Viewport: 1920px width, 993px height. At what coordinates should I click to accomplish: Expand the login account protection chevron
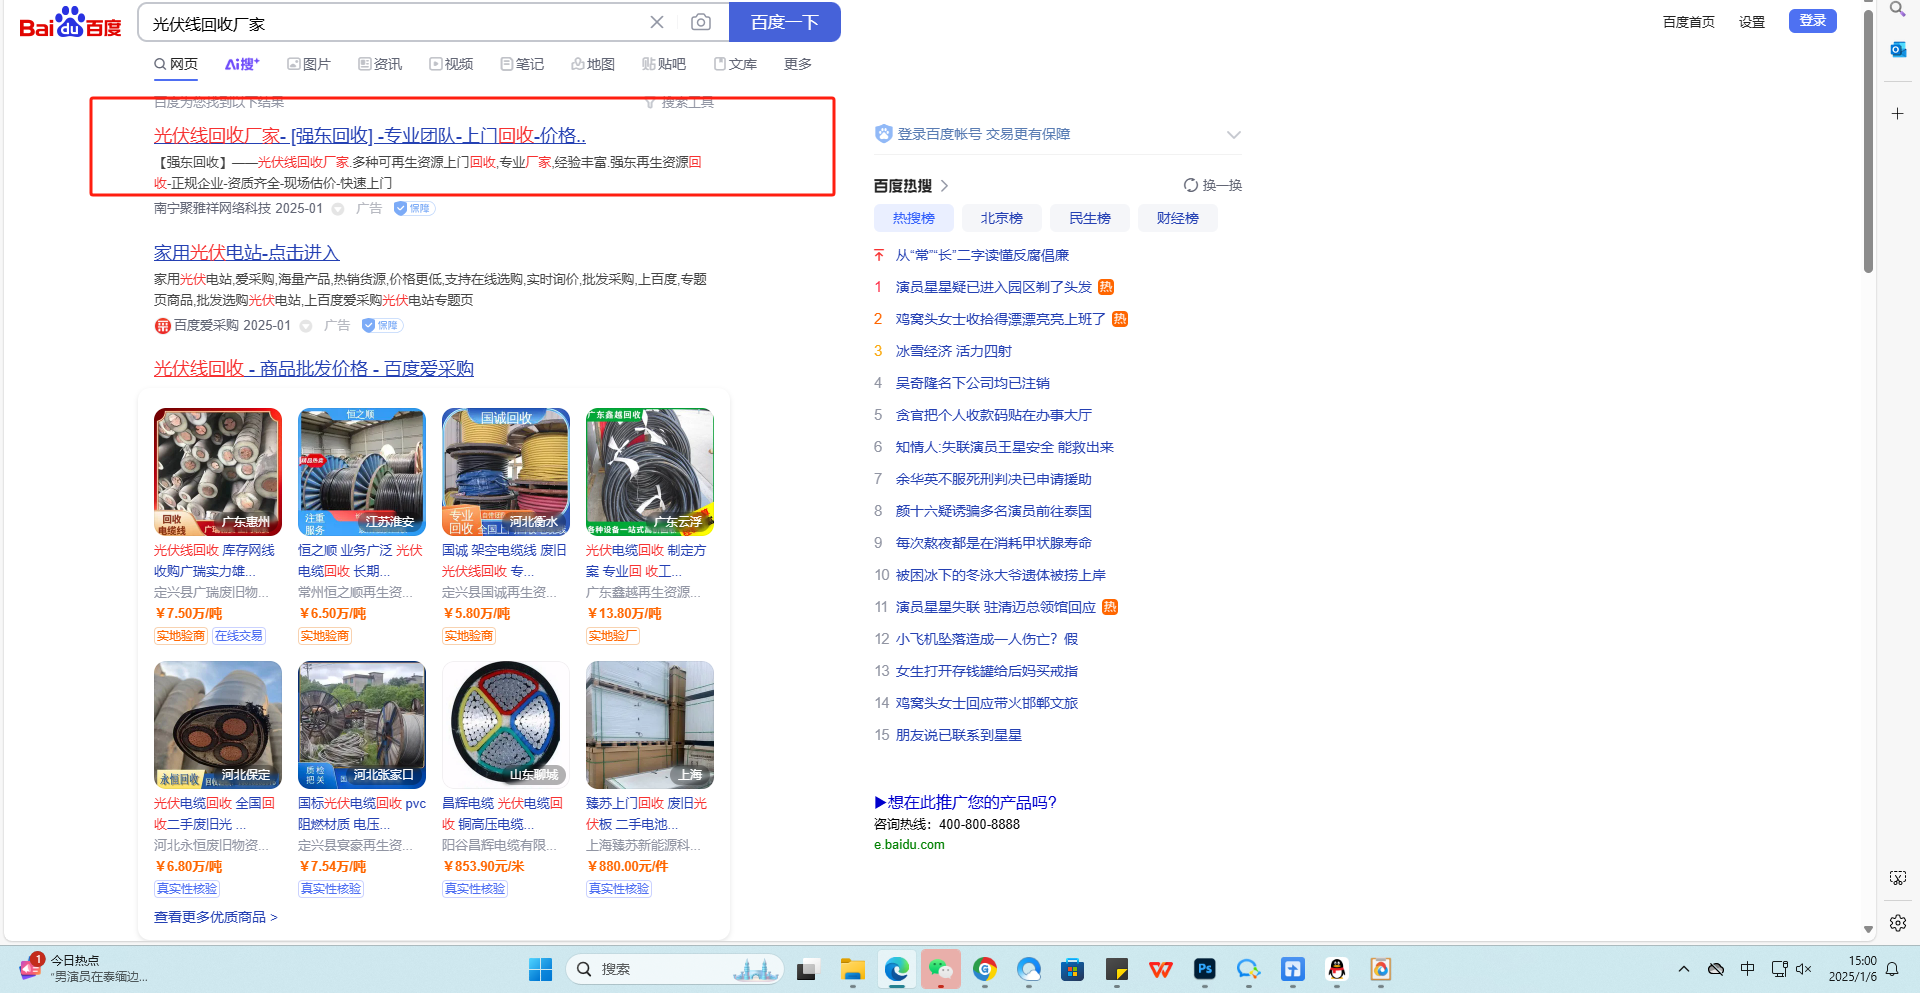1233,135
